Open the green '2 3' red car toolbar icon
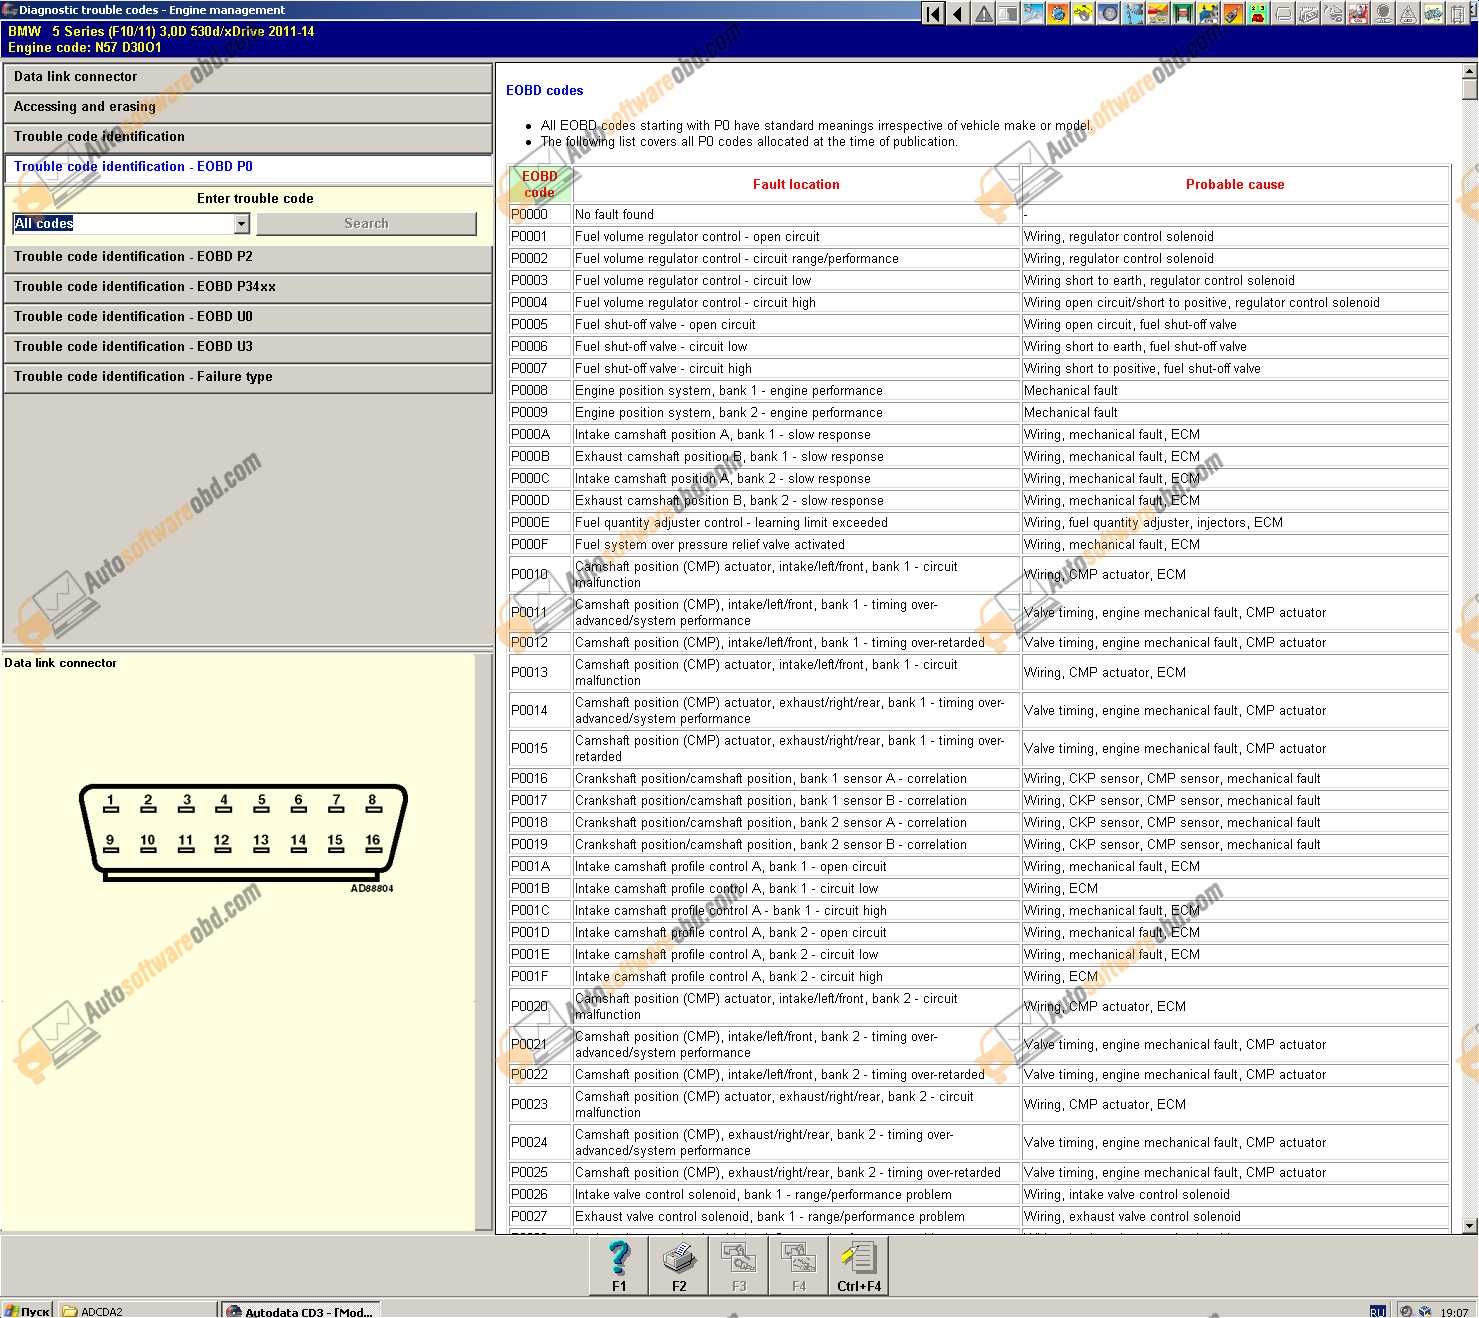 (1256, 14)
